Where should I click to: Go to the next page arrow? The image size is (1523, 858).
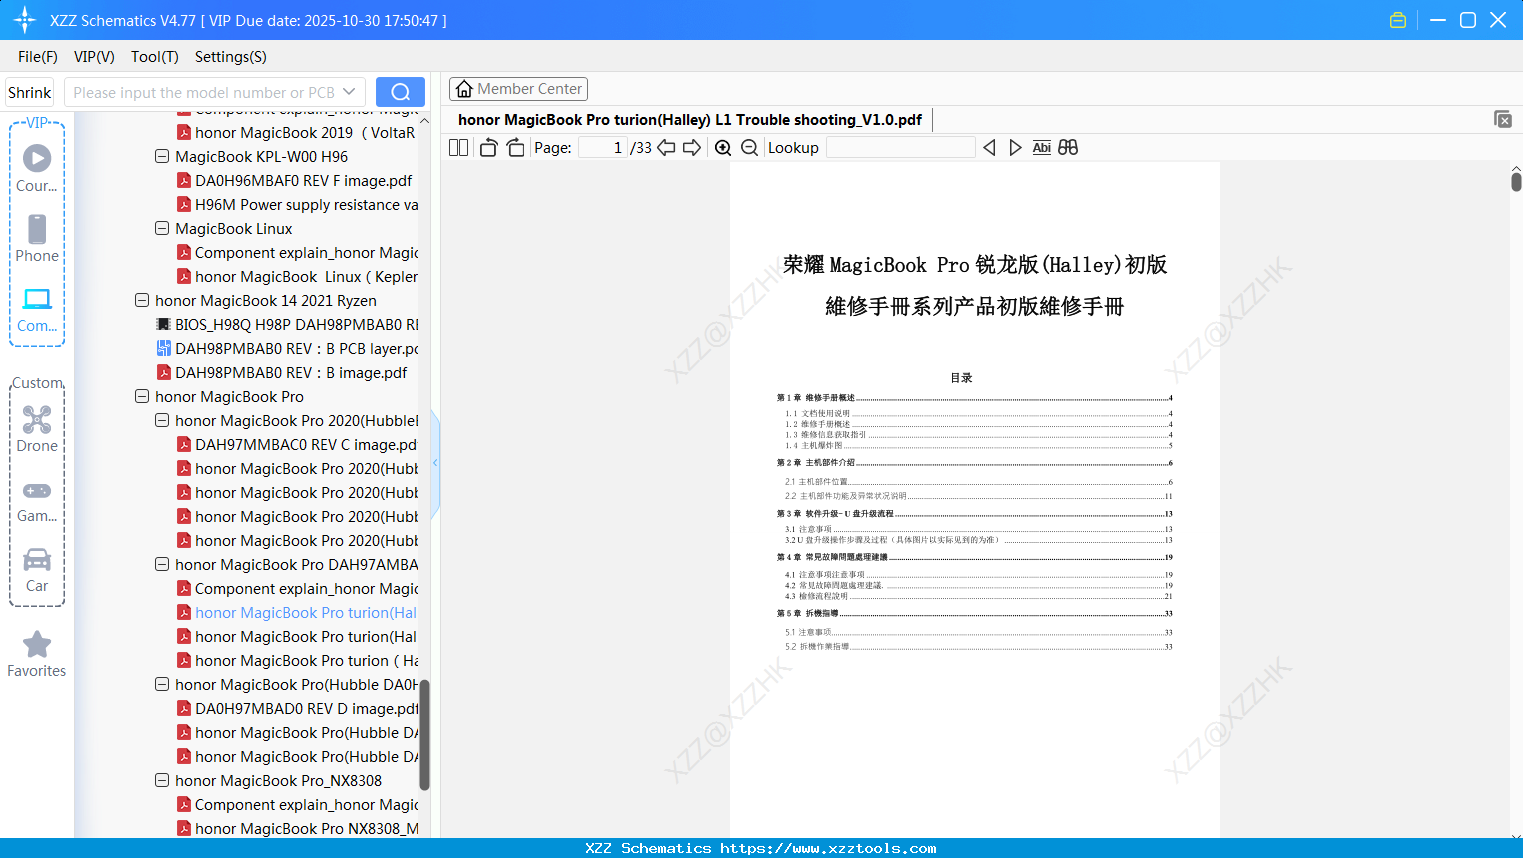tap(692, 148)
